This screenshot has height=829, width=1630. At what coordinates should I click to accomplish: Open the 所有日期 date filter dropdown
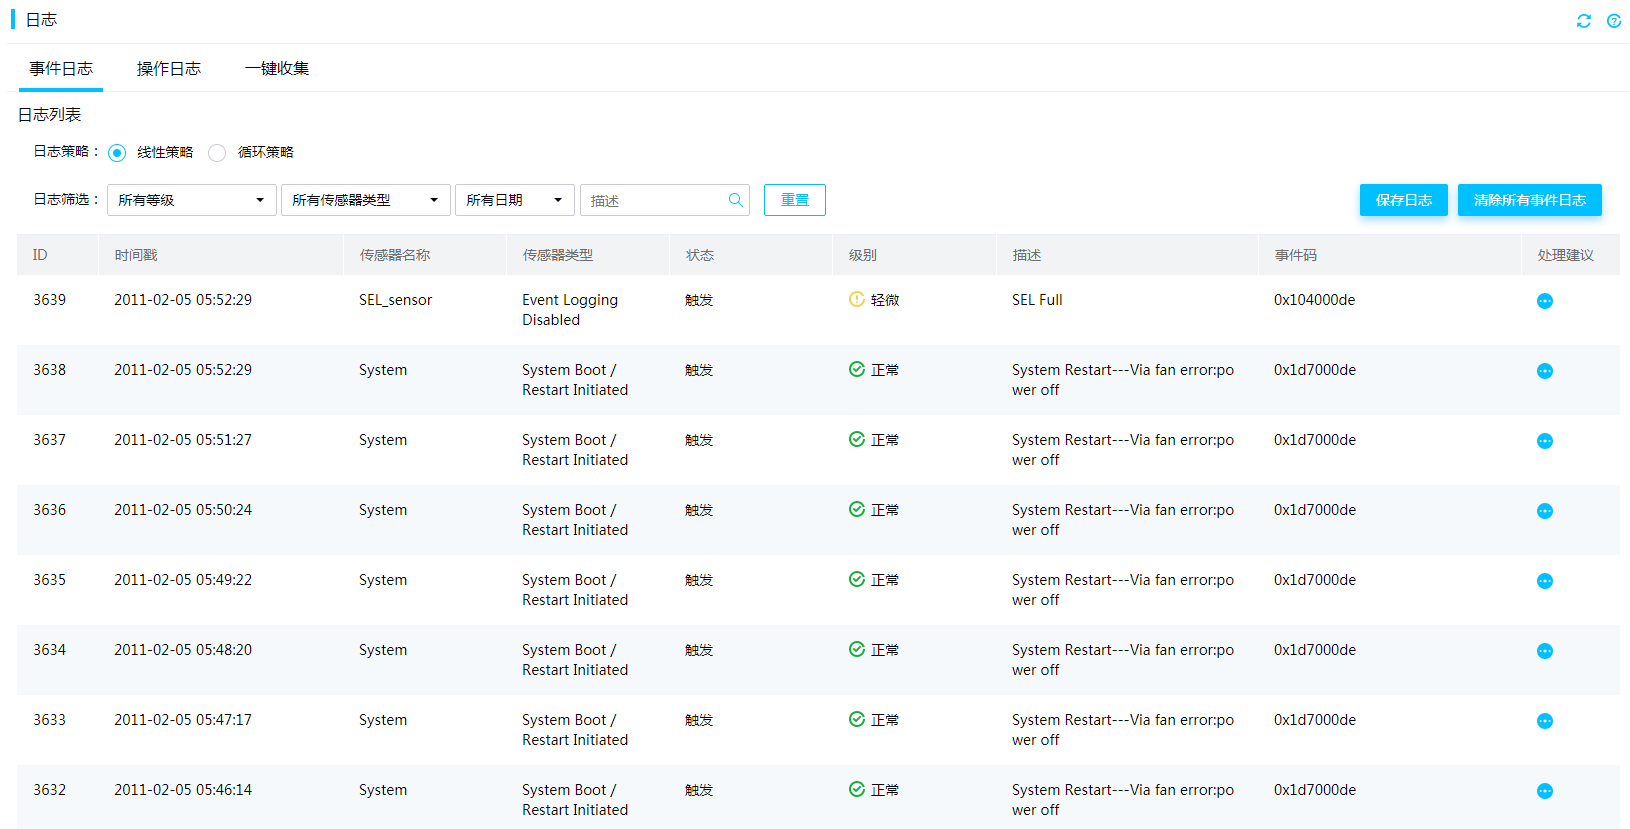point(515,200)
